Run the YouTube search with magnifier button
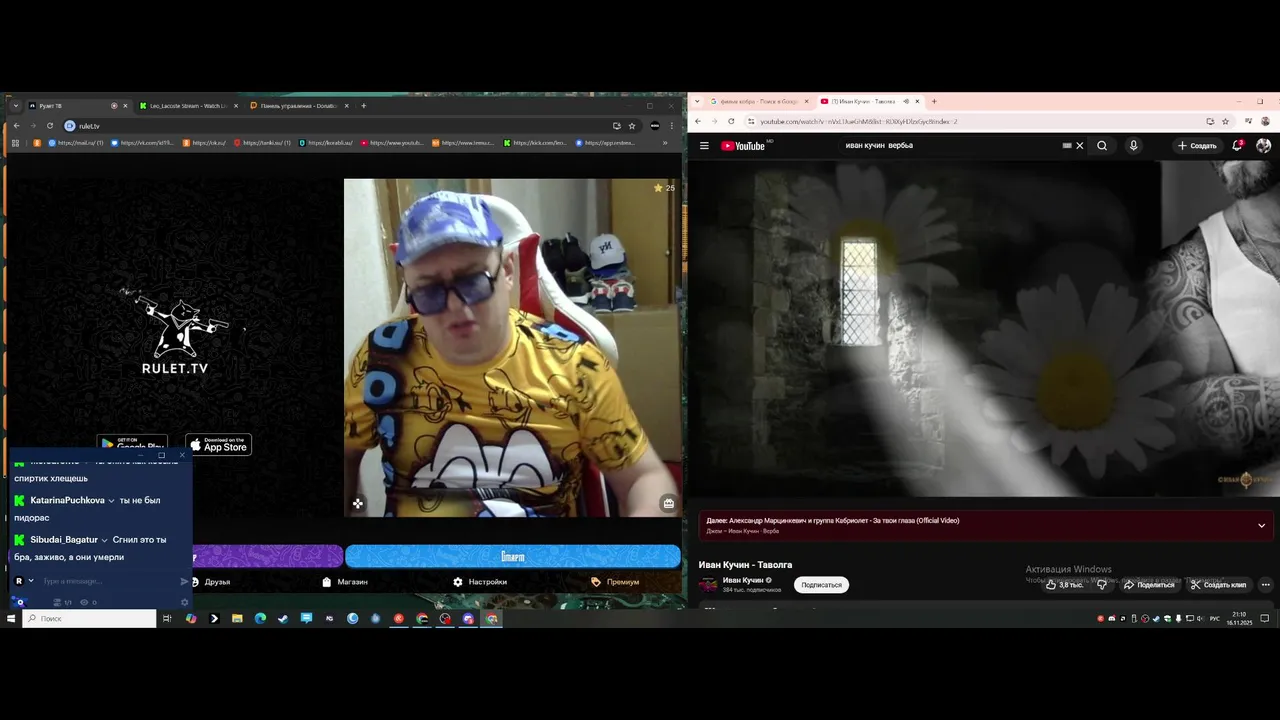Viewport: 1280px width, 720px height. click(1102, 146)
